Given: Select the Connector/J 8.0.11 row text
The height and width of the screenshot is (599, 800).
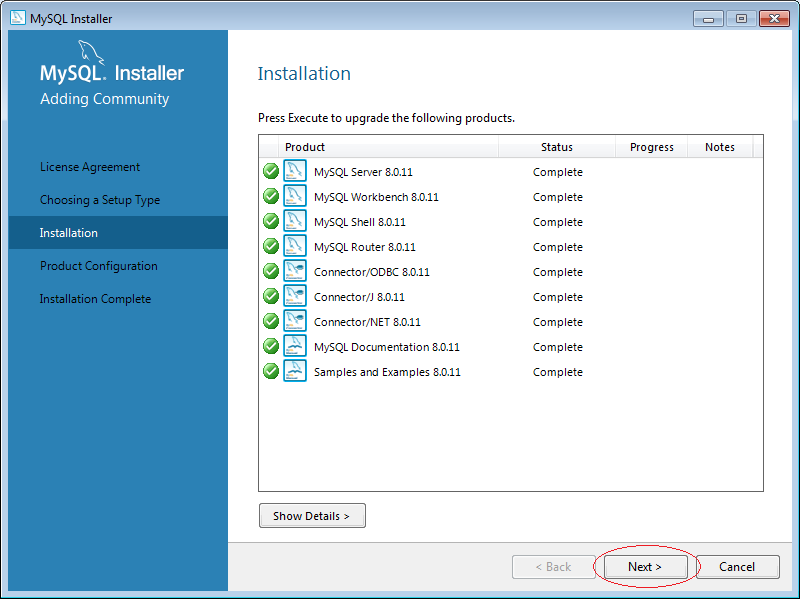Looking at the screenshot, I should [x=359, y=297].
